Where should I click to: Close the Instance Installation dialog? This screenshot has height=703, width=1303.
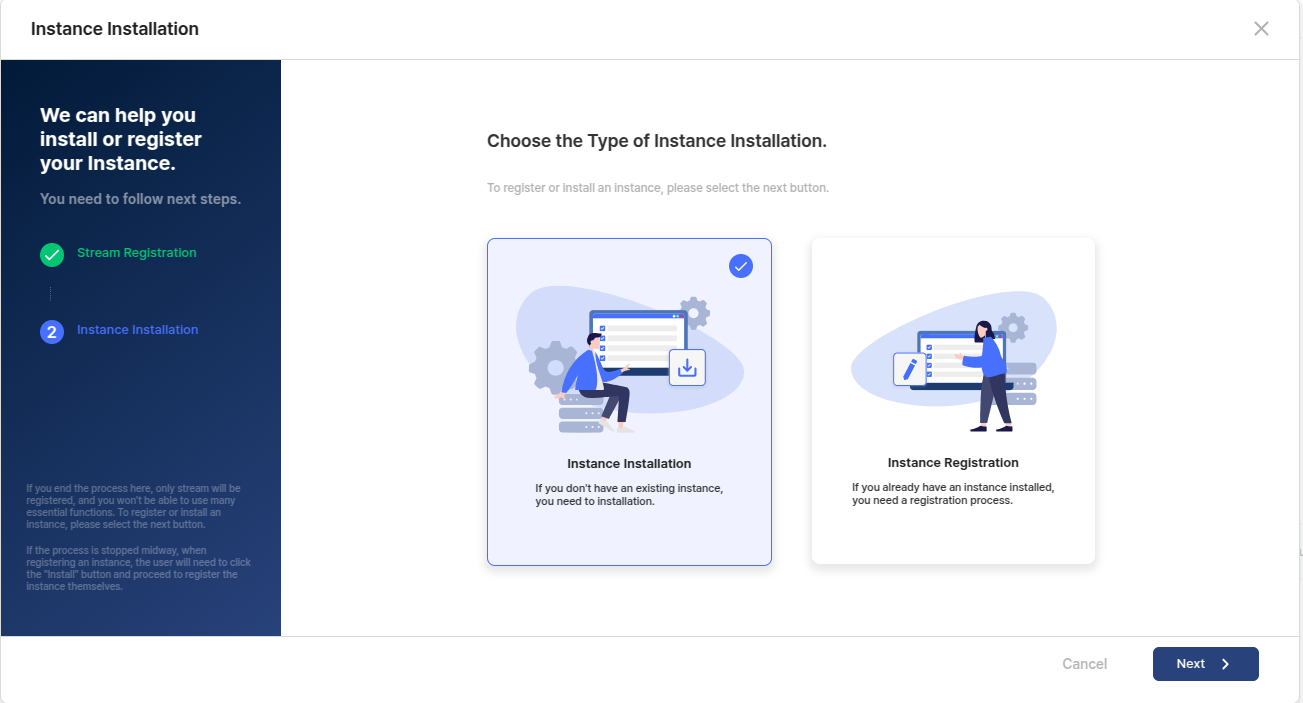tap(1261, 29)
